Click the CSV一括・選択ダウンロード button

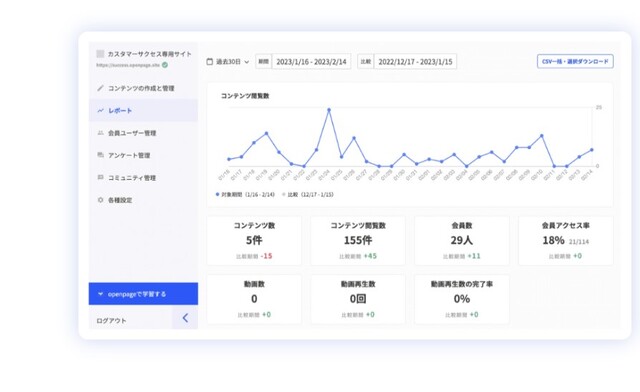click(575, 62)
